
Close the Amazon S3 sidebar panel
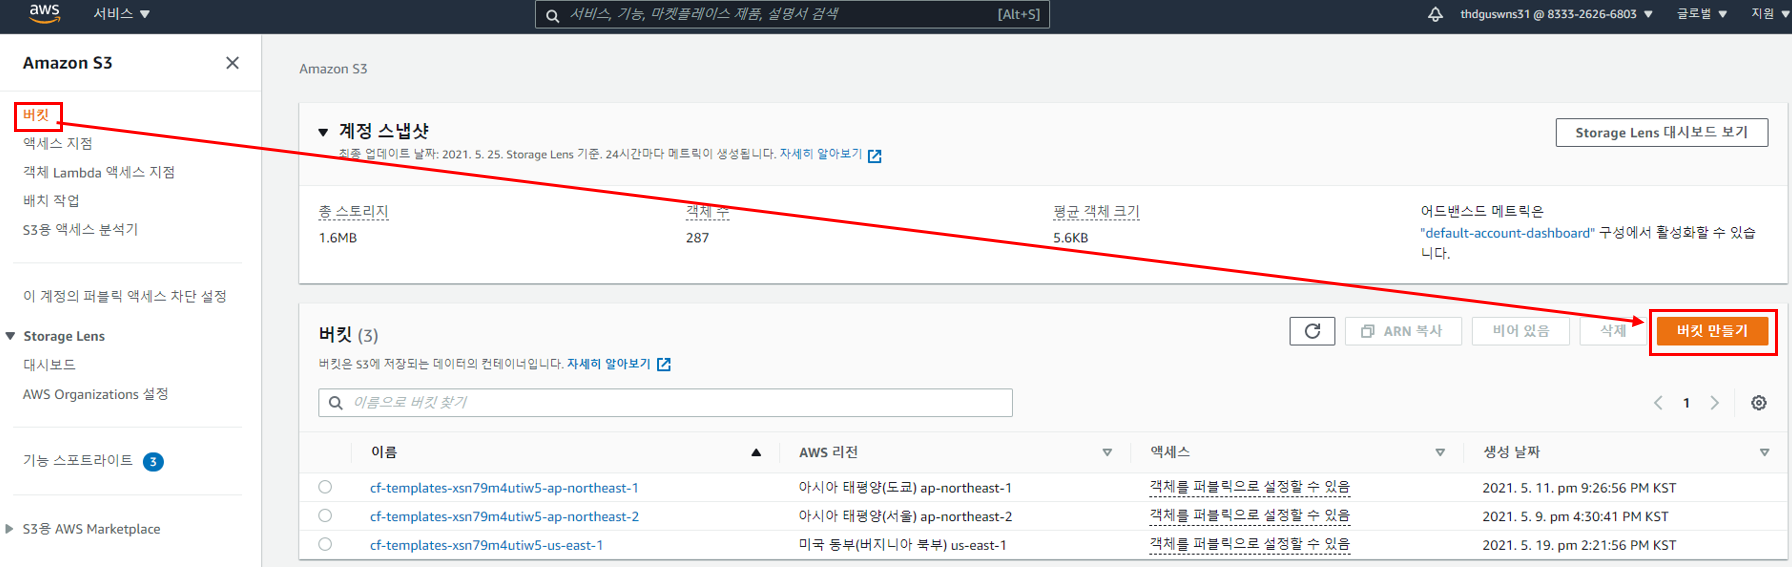pos(232,63)
